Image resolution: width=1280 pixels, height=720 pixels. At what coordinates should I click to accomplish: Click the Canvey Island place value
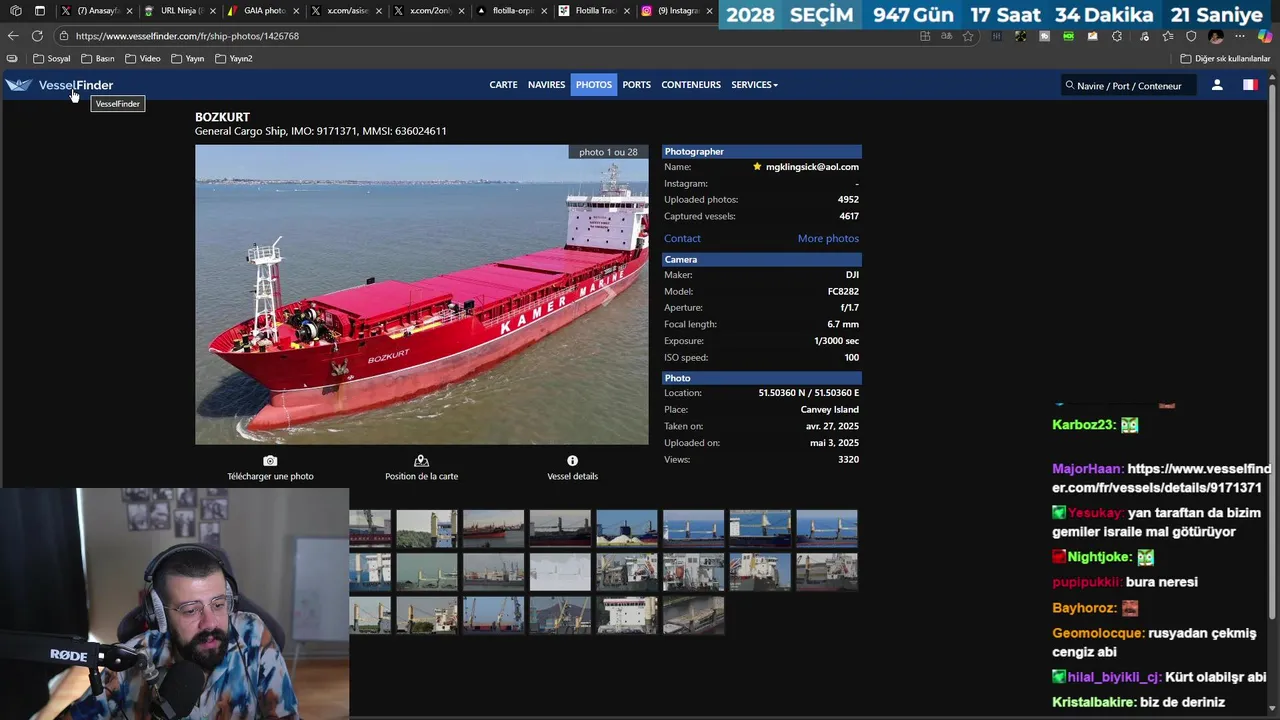pos(829,409)
